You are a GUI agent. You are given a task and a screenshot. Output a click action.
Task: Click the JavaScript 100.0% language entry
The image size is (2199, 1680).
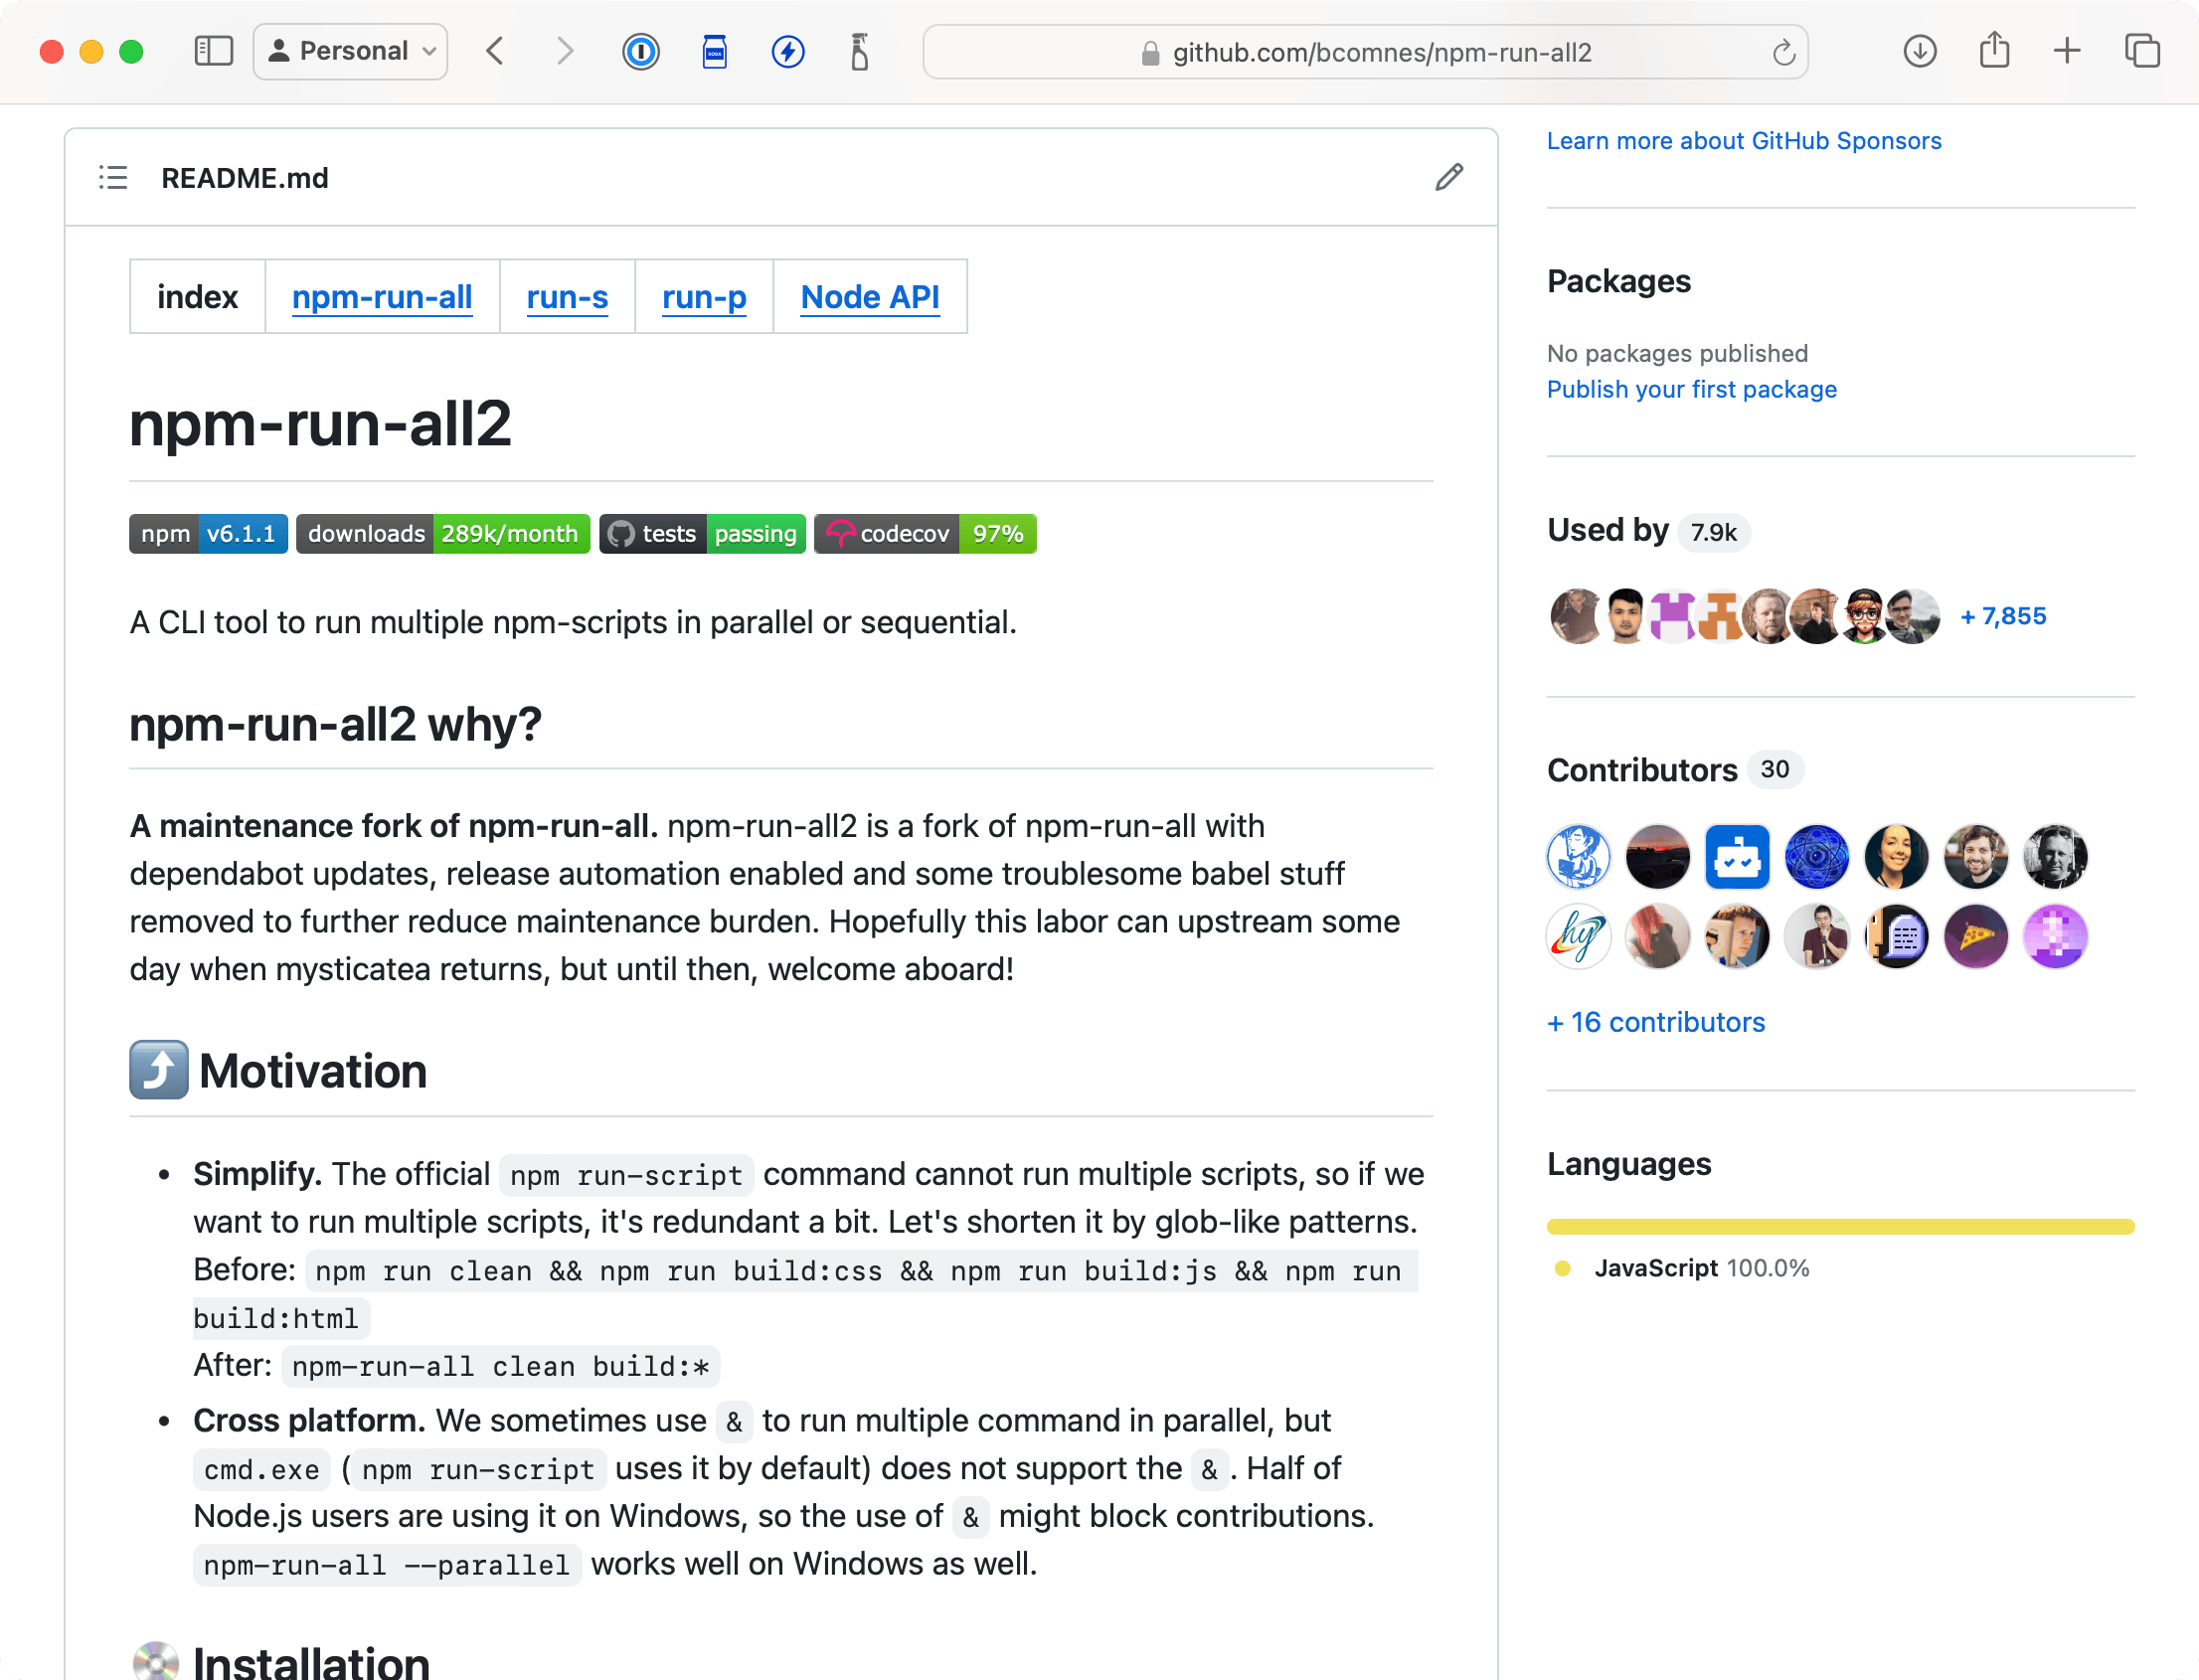pyautogui.click(x=1701, y=1269)
